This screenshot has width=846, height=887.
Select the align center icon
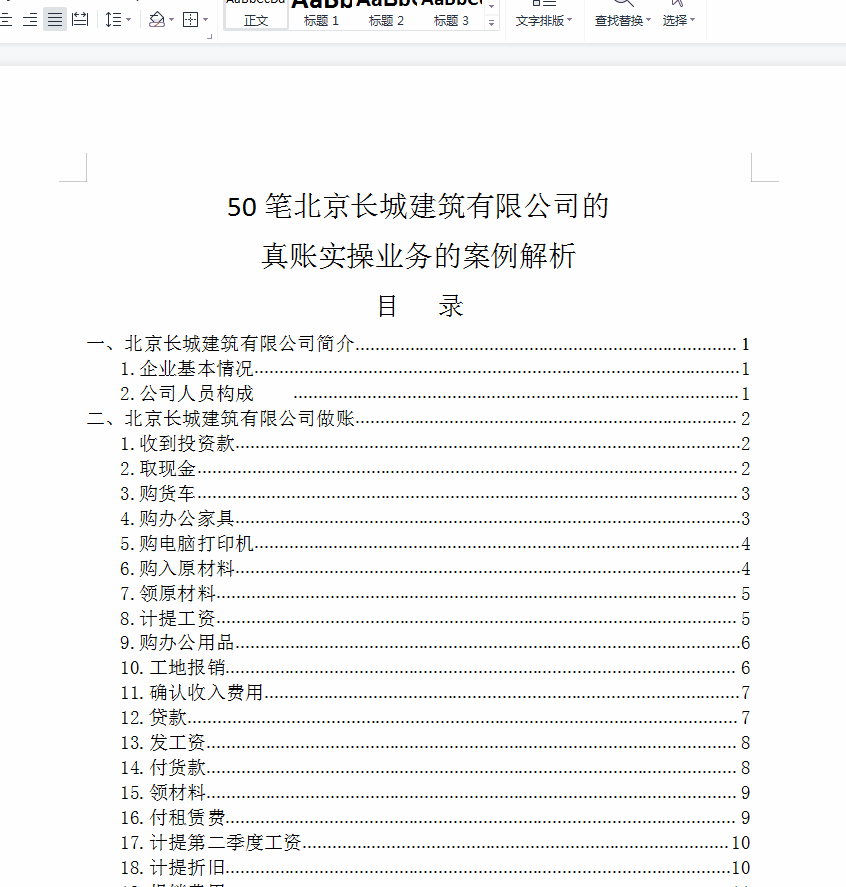pyautogui.click(x=6, y=19)
